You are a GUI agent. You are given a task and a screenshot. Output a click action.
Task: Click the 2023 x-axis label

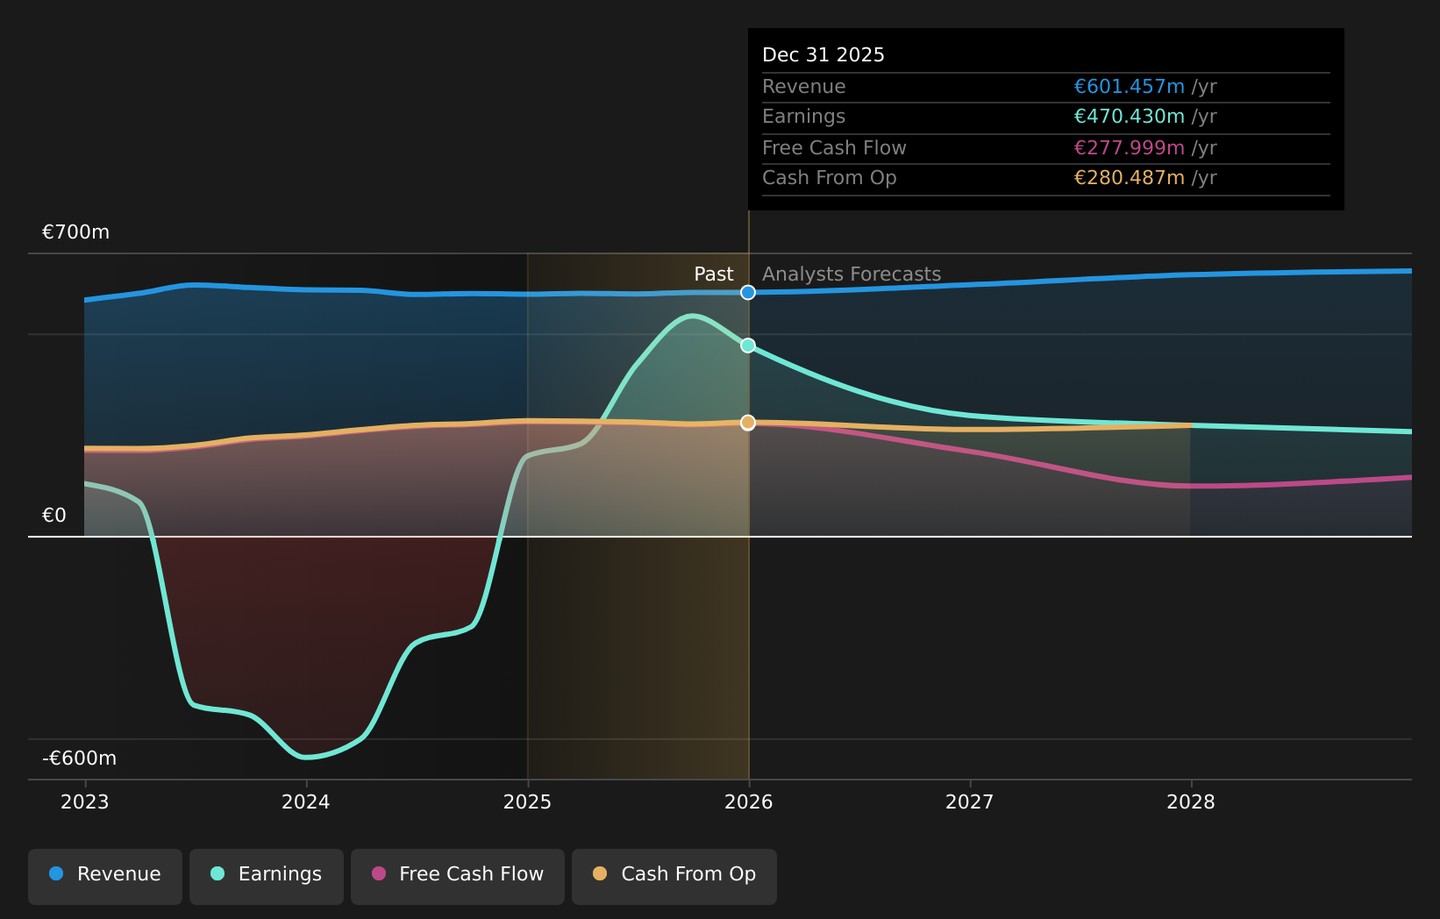click(x=85, y=802)
